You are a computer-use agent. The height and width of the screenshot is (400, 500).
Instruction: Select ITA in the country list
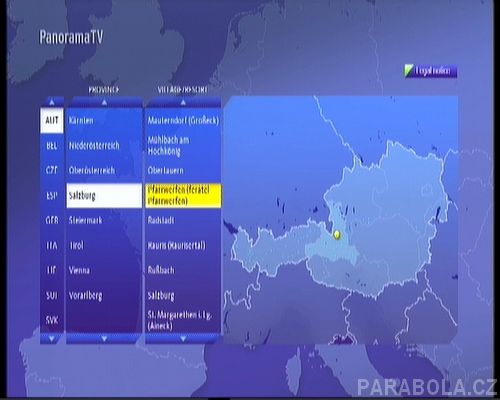coord(52,245)
